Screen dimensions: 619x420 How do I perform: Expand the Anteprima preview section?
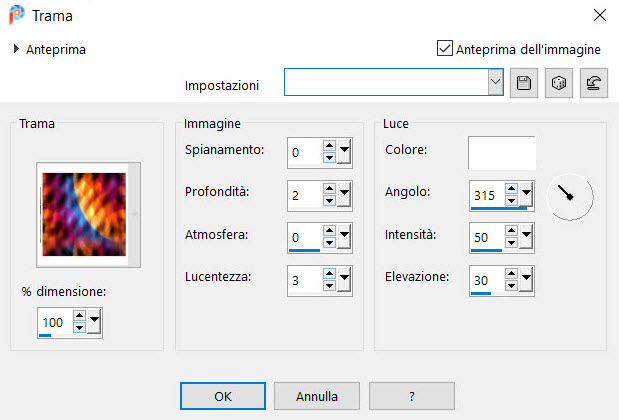(16, 49)
